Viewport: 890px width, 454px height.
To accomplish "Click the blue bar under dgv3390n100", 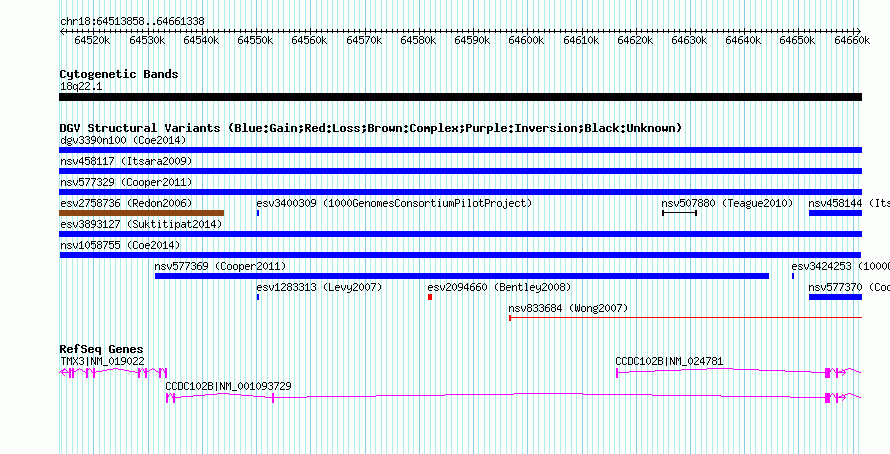I will [x=460, y=150].
